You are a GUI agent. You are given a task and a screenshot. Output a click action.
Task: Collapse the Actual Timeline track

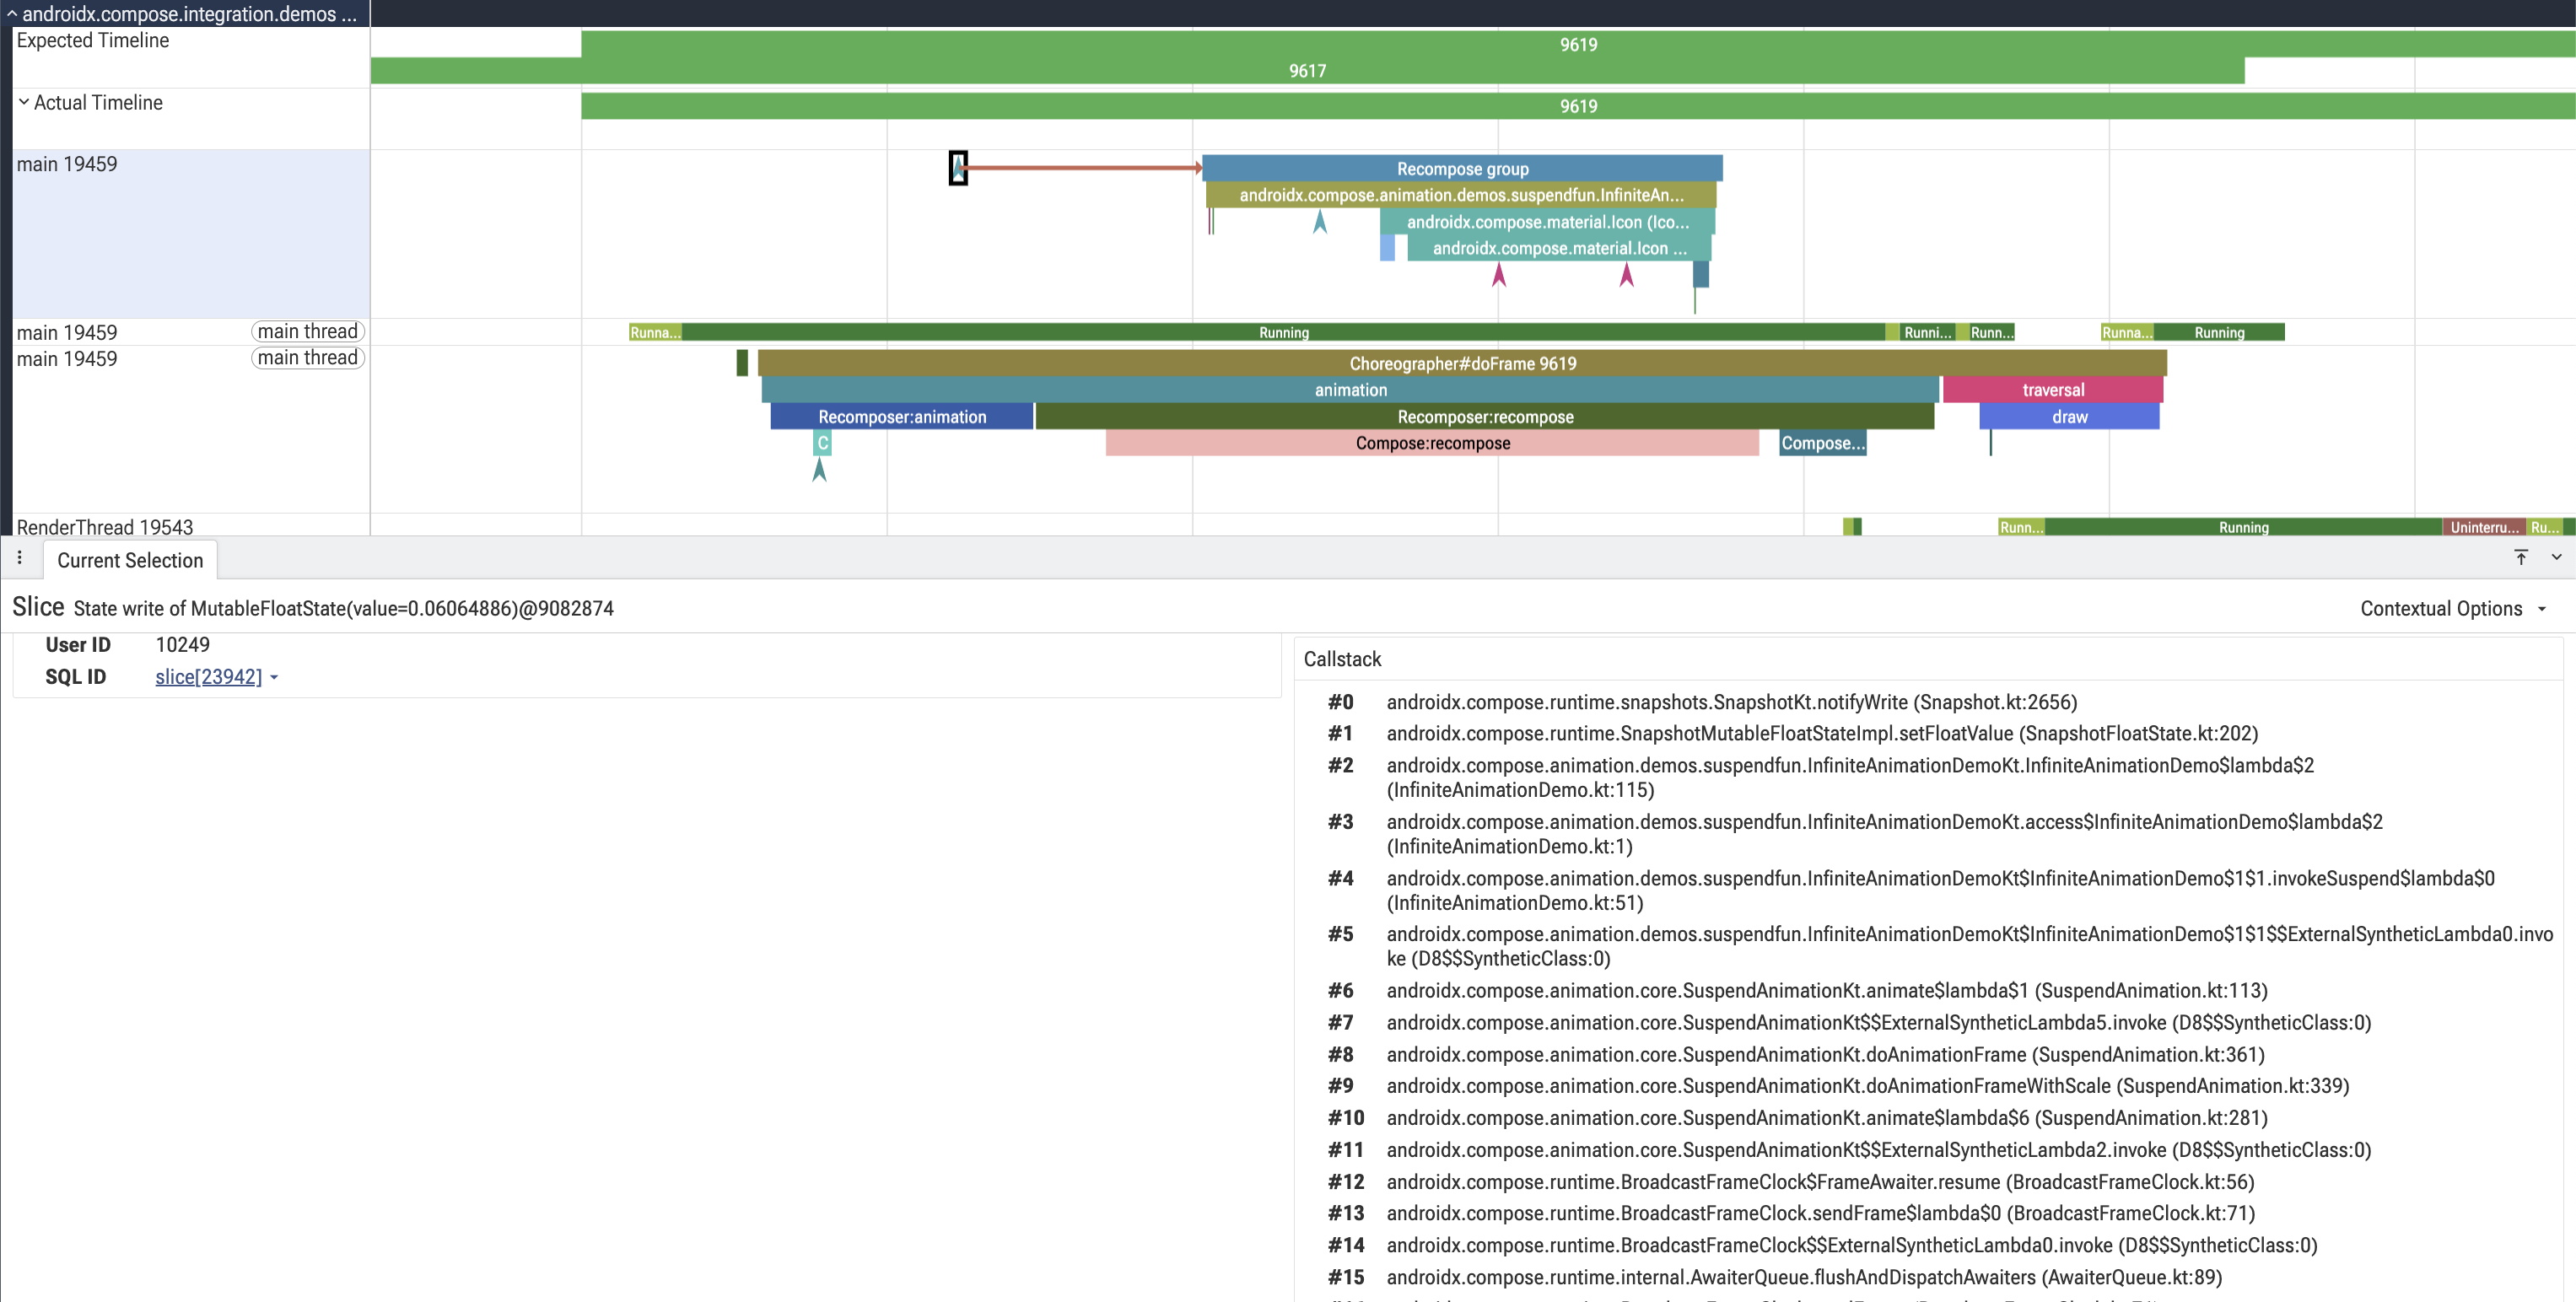(24, 102)
